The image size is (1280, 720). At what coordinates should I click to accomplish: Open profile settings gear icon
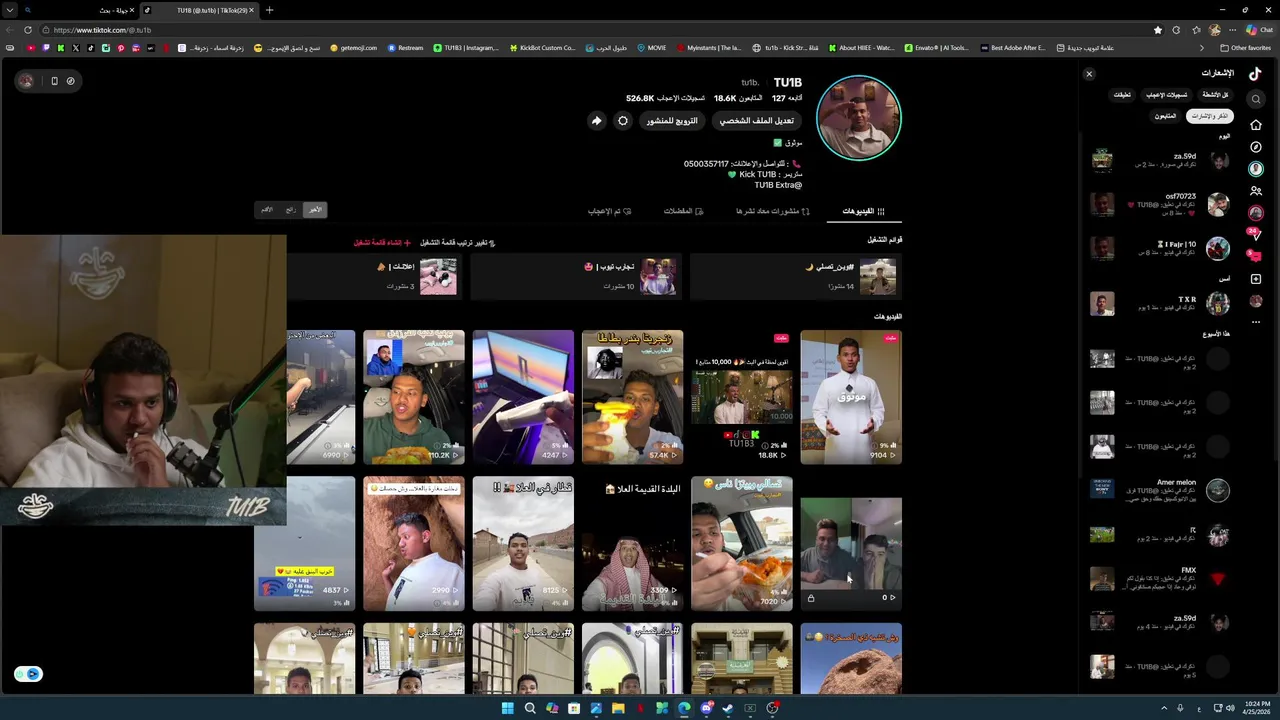623,121
